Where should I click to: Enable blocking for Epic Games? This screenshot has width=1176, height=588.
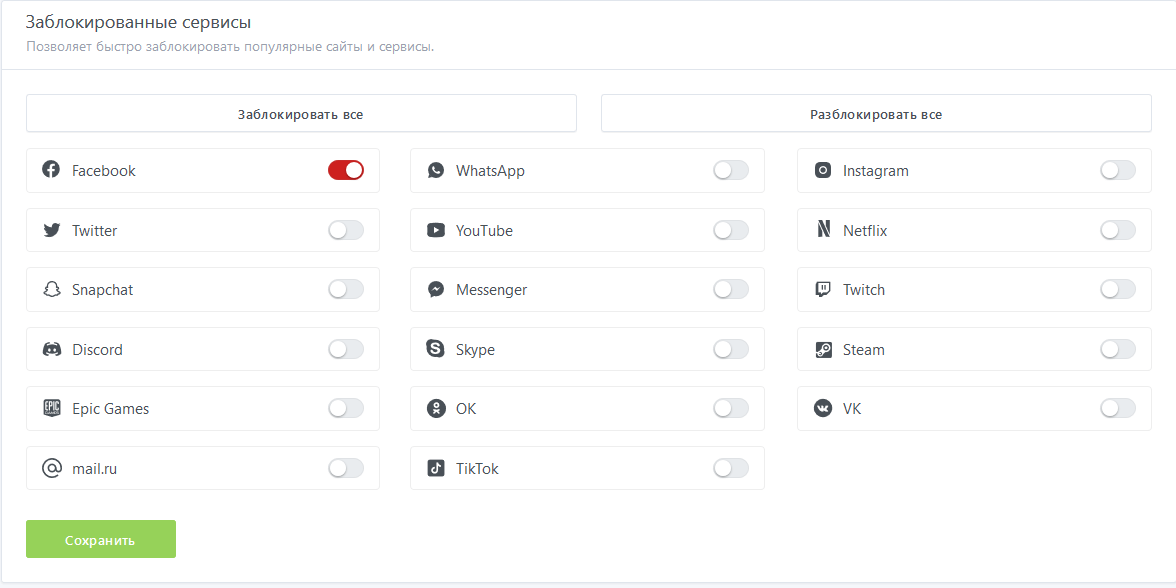[x=346, y=409]
